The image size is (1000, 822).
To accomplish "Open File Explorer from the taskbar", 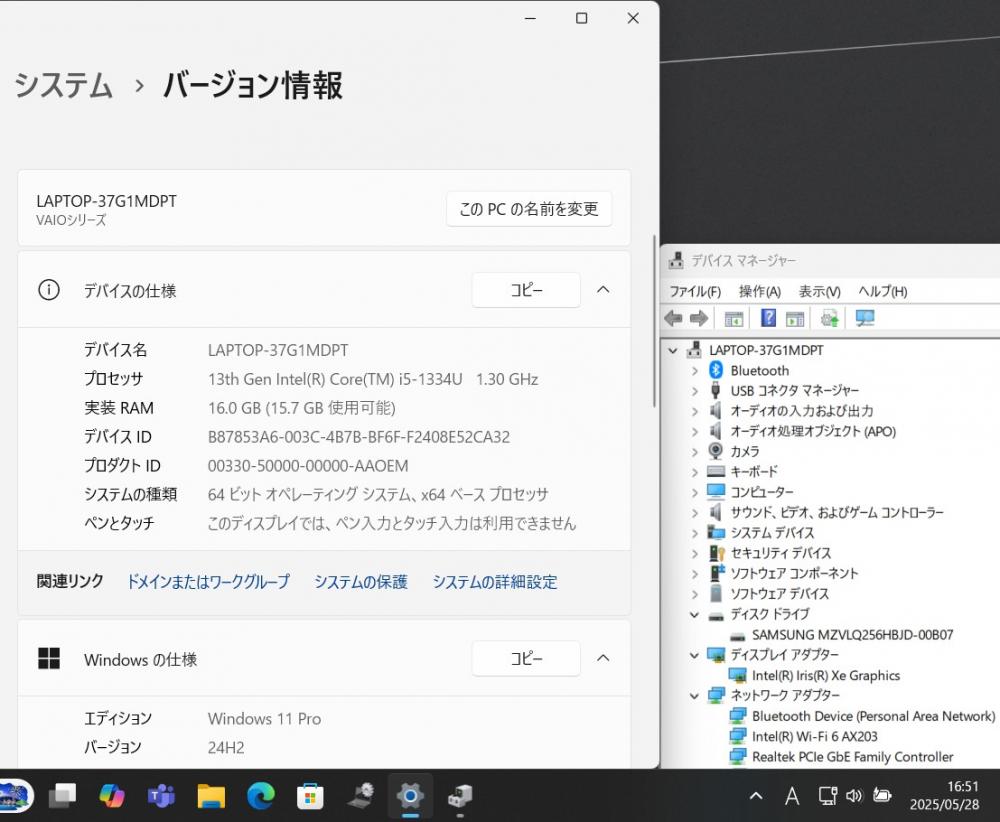I will (x=211, y=795).
